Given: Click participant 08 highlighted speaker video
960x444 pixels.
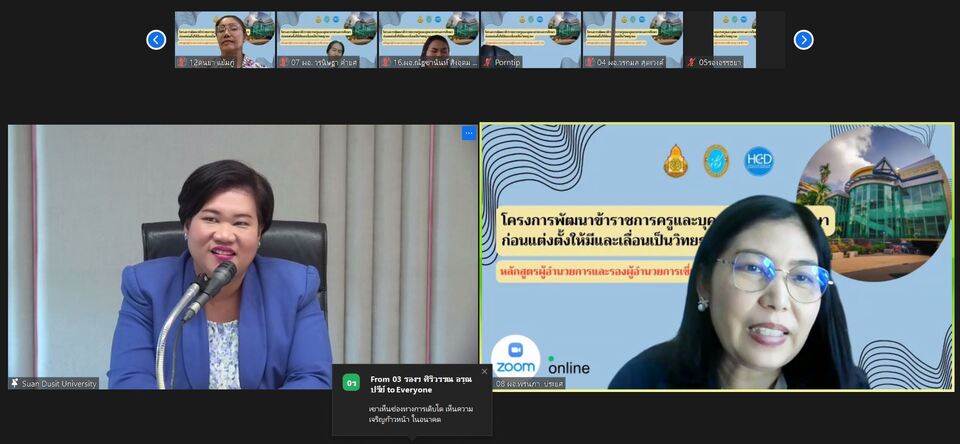Looking at the screenshot, I should 717,257.
